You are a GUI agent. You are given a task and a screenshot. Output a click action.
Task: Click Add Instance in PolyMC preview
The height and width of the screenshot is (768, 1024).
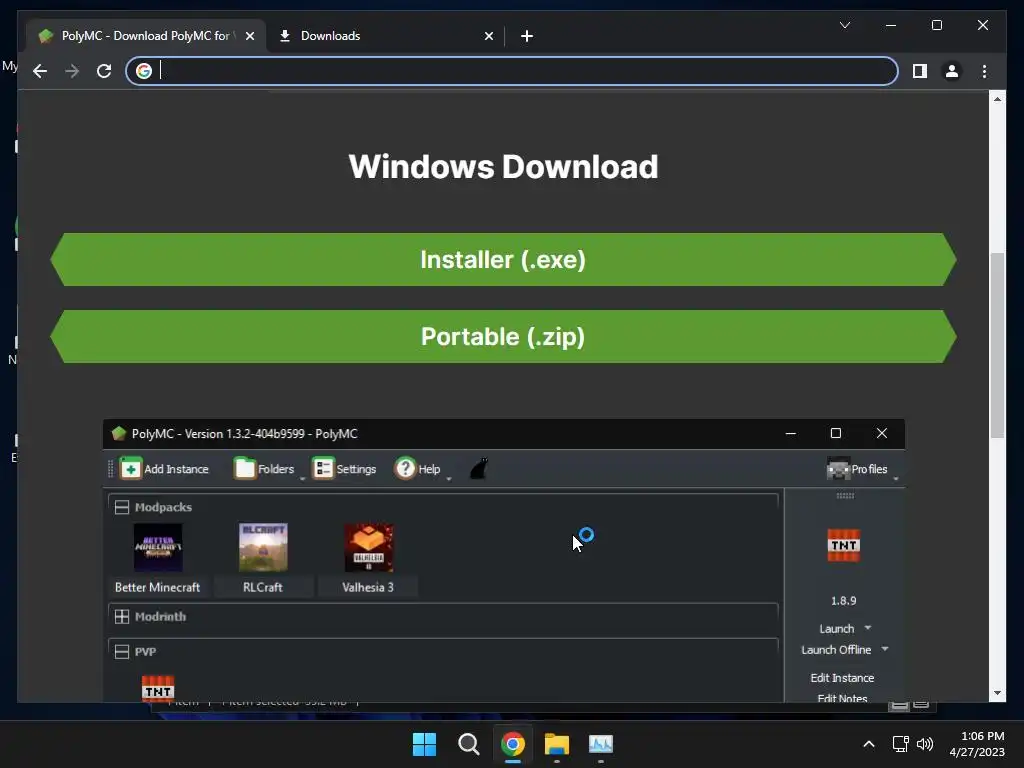coord(165,469)
